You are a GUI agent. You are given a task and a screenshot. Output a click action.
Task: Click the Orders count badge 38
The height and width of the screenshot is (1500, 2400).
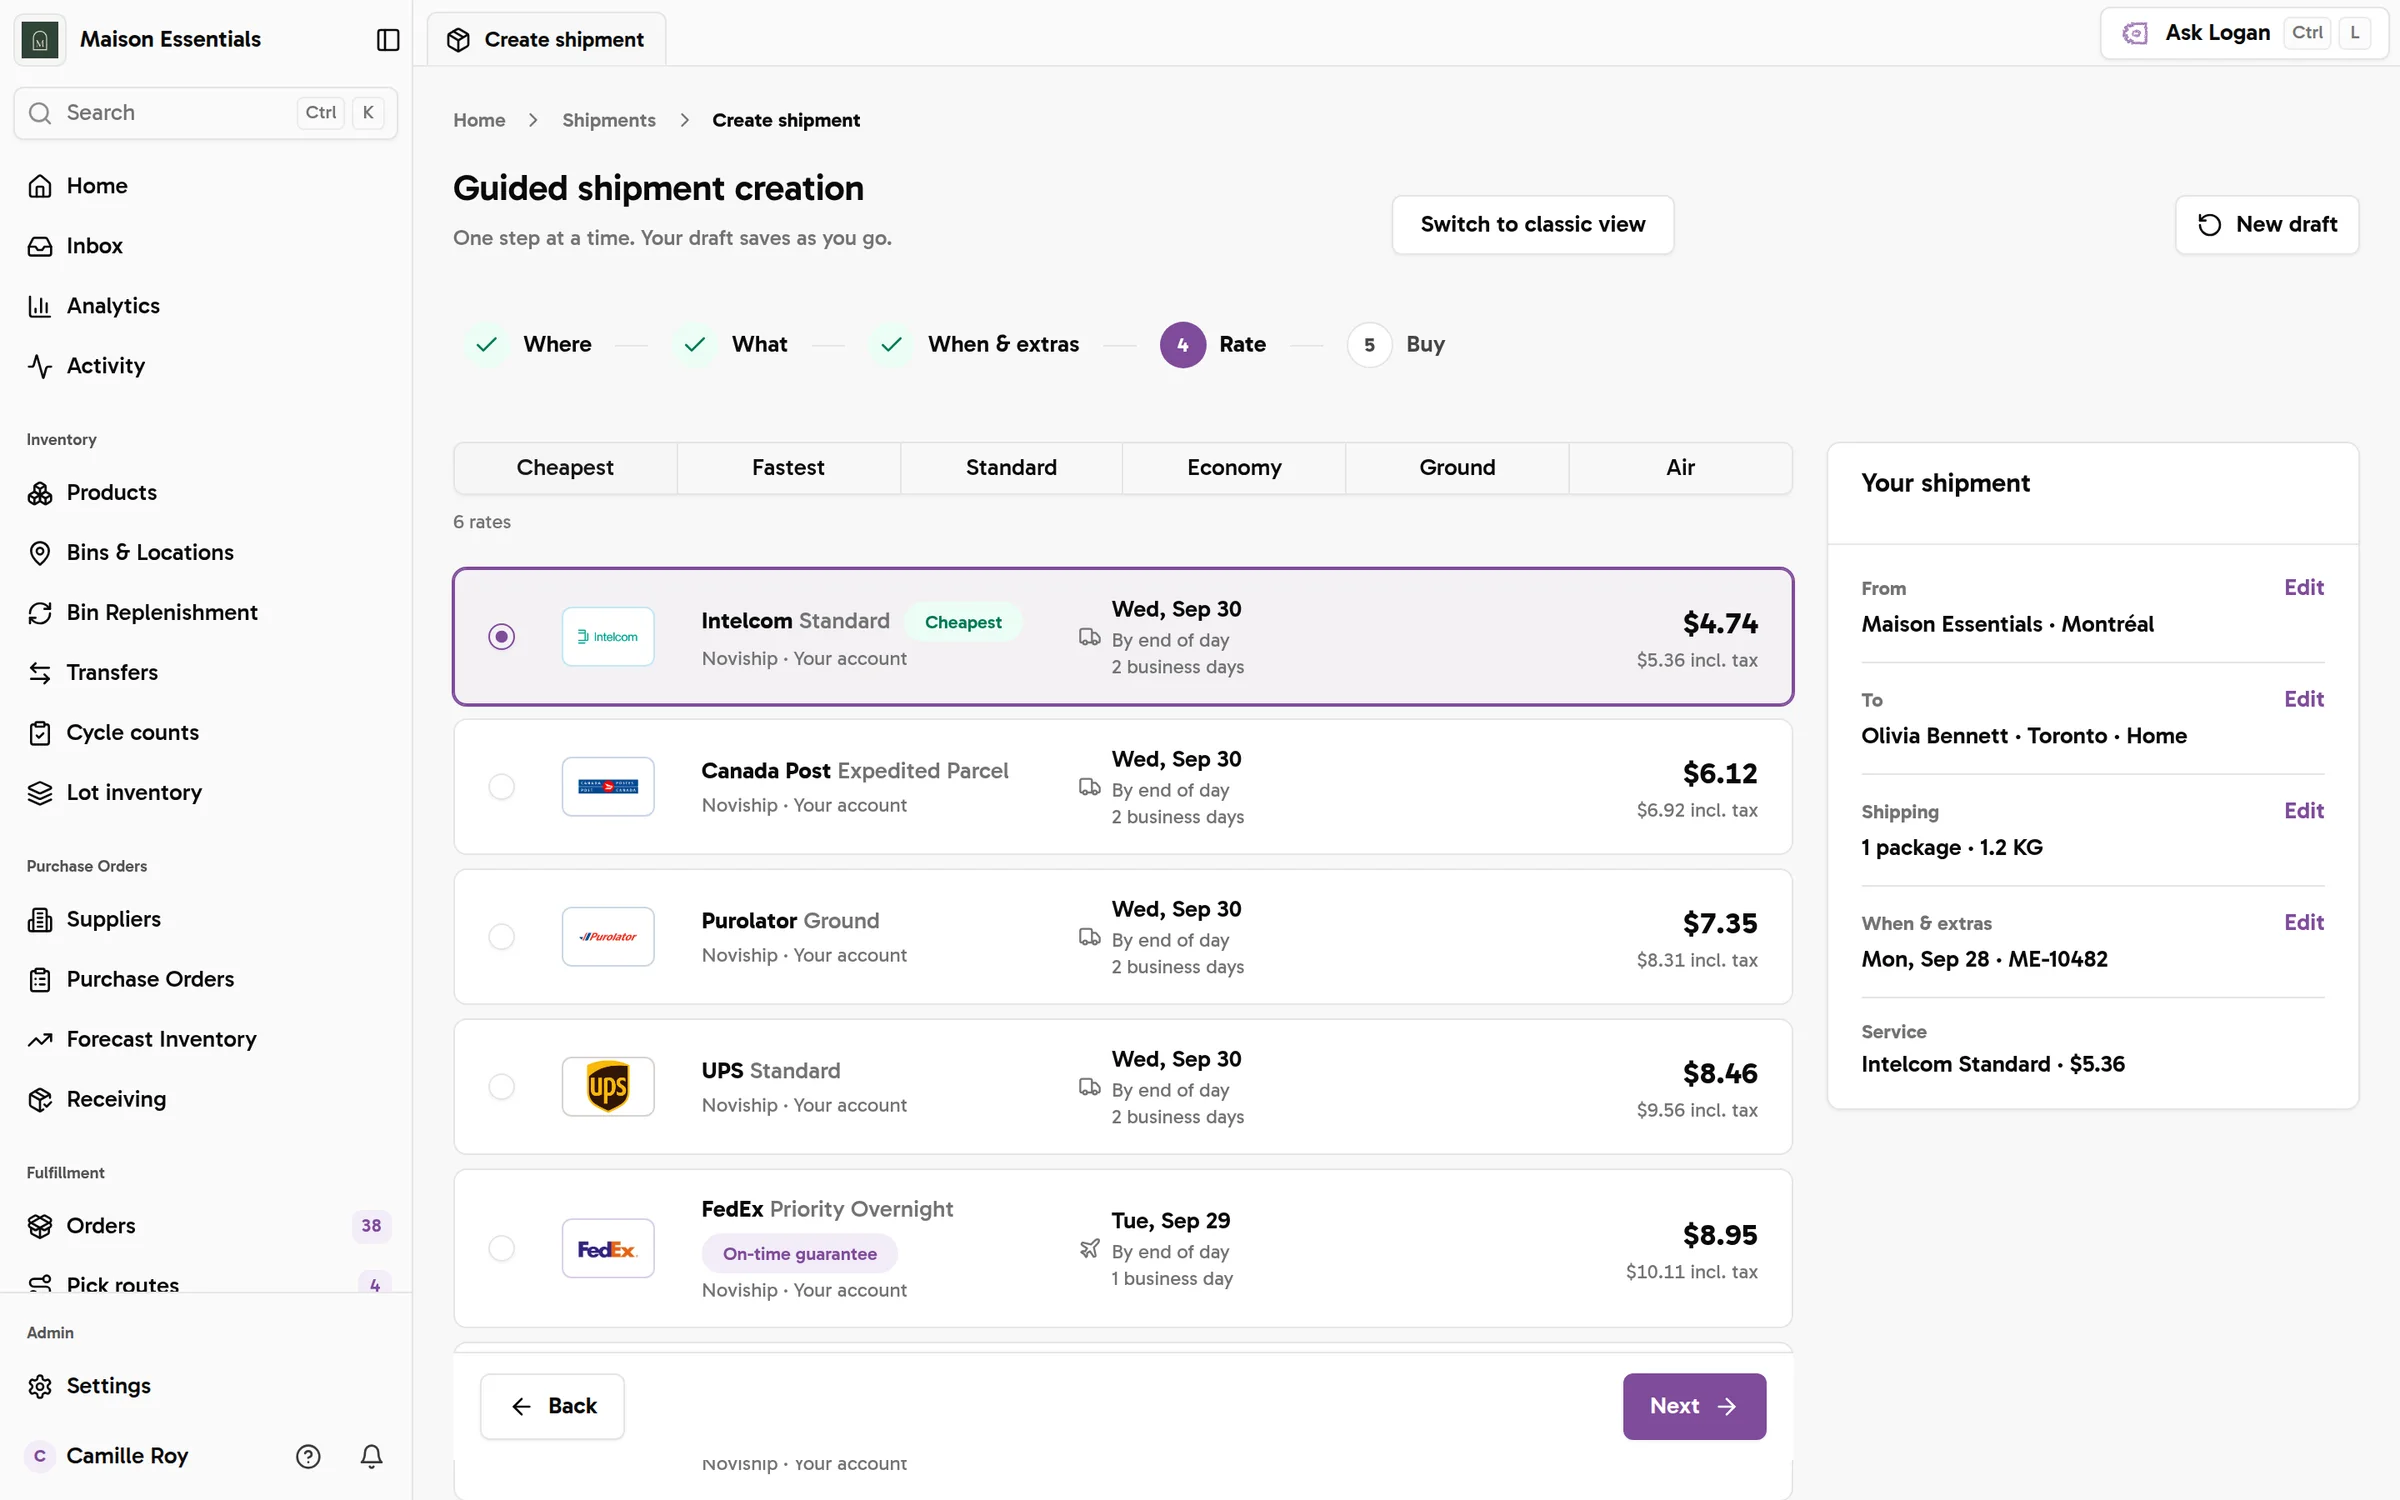(371, 1226)
